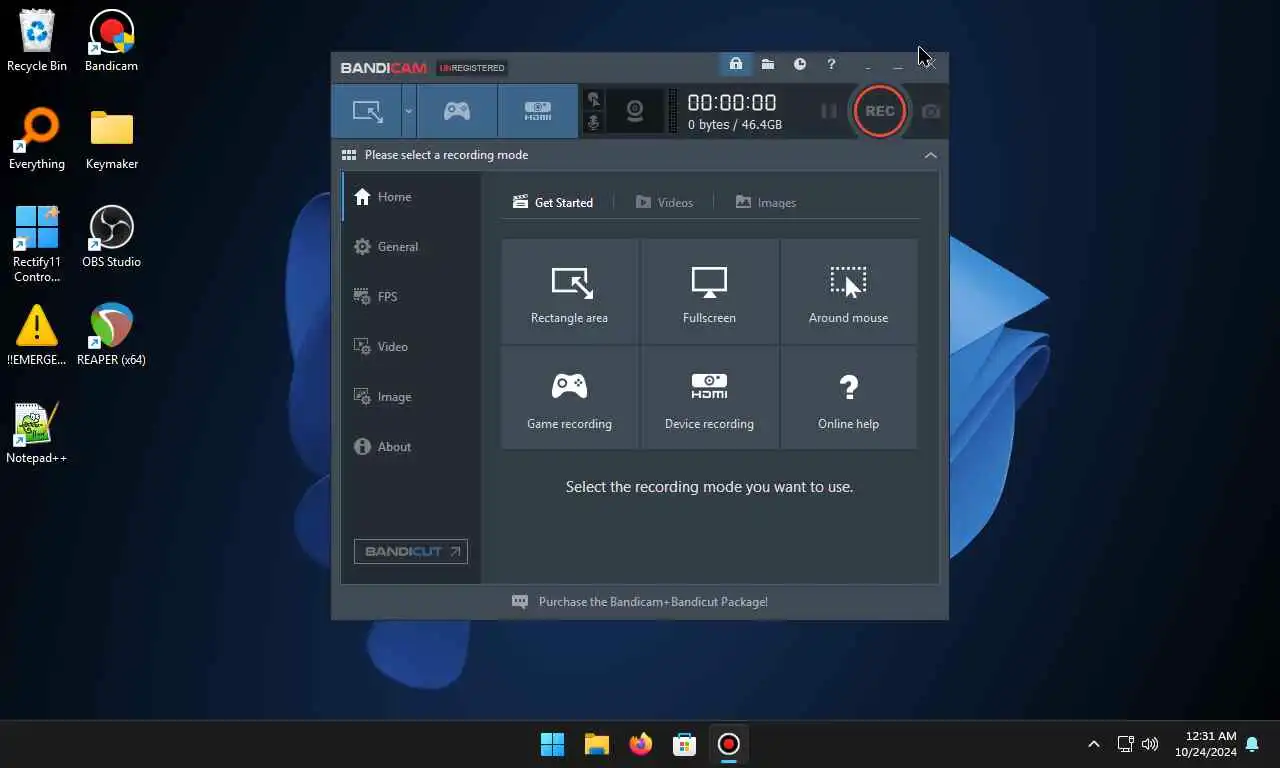Choose Around mouse recording tile
The width and height of the screenshot is (1280, 768).
tap(849, 291)
